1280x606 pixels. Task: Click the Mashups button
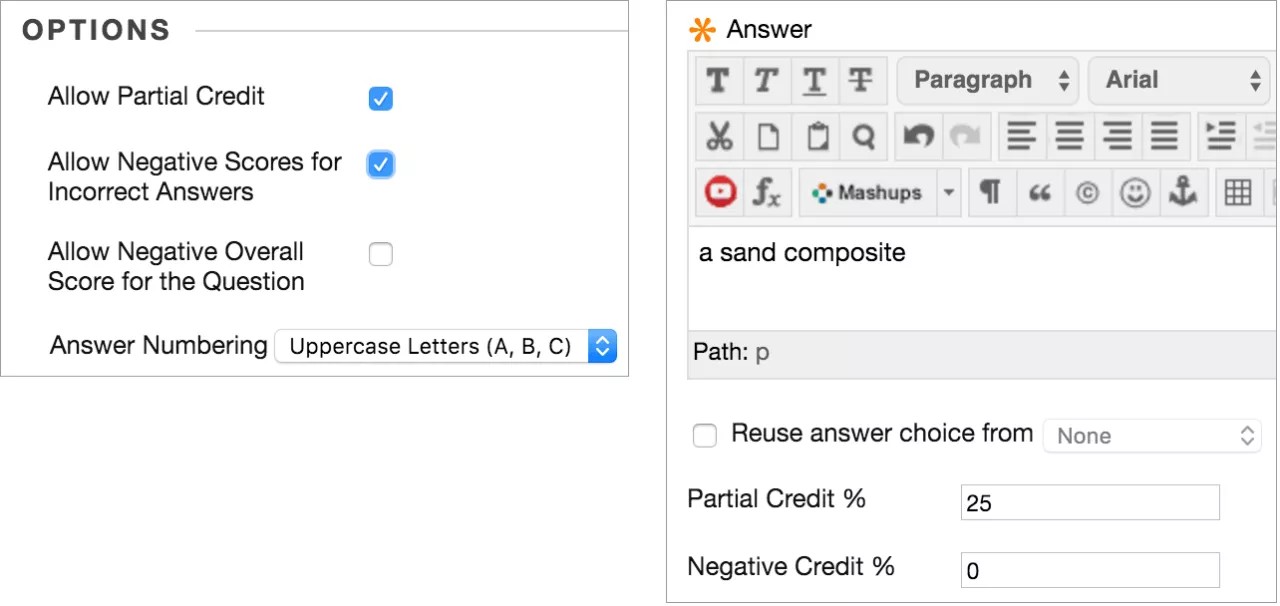coord(867,192)
